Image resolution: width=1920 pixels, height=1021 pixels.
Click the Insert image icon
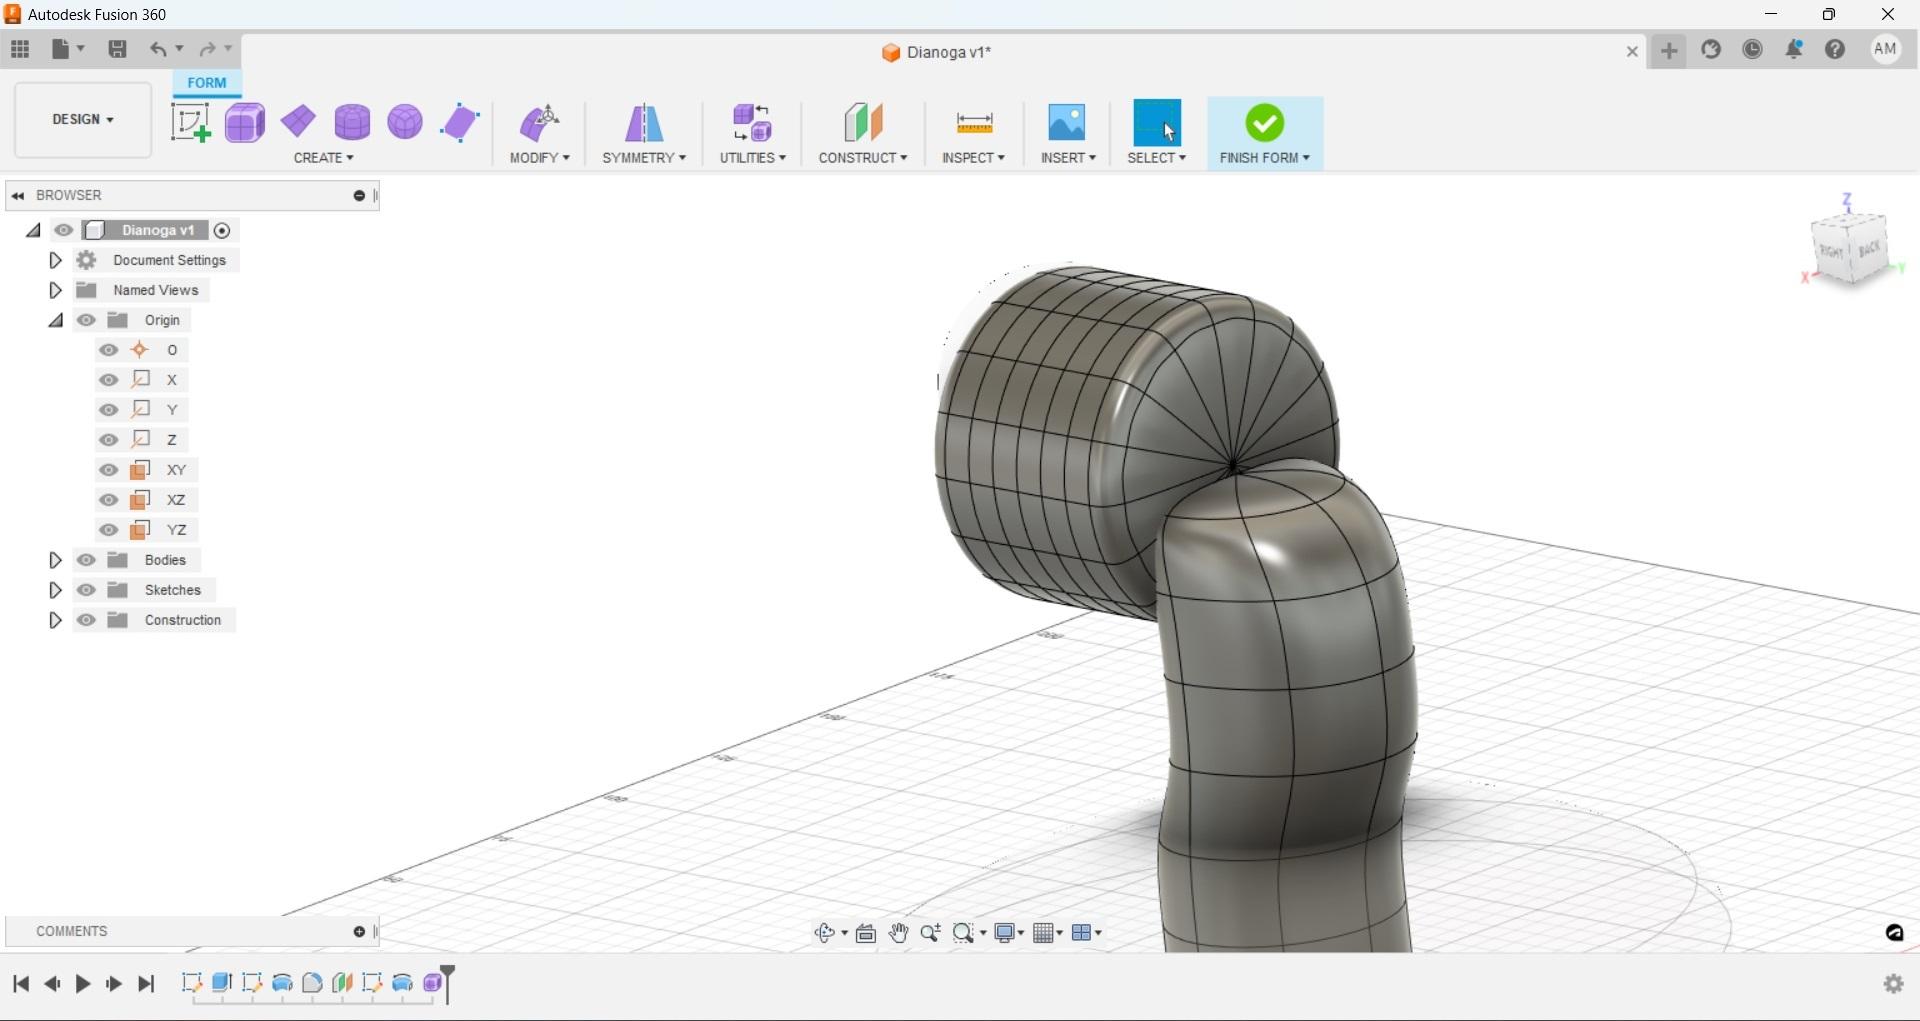(x=1067, y=122)
